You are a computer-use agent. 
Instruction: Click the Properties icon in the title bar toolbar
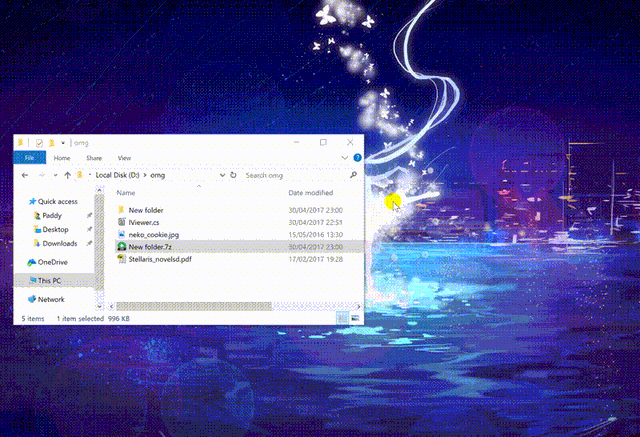click(39, 143)
